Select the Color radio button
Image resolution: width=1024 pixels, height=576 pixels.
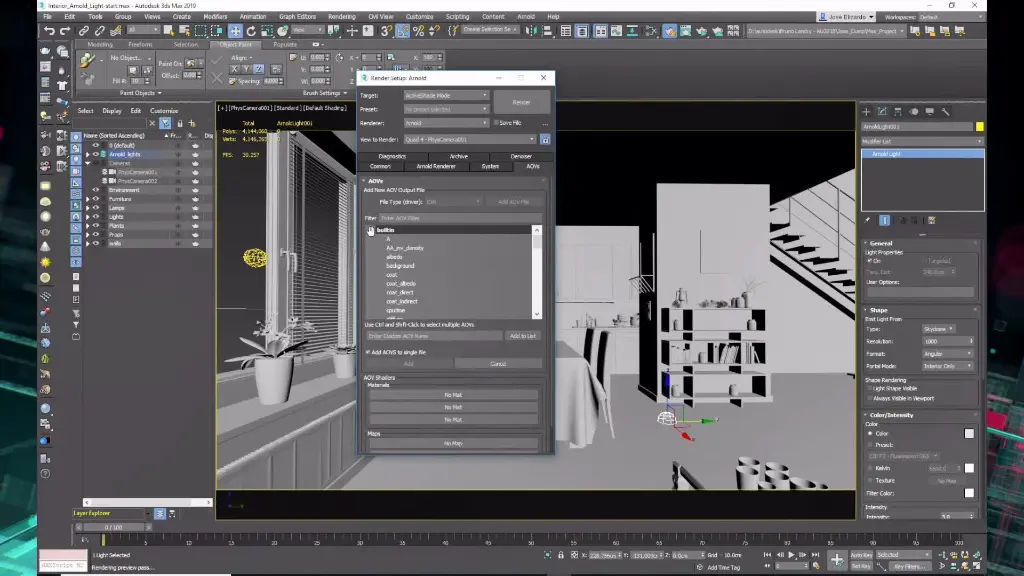pos(870,434)
